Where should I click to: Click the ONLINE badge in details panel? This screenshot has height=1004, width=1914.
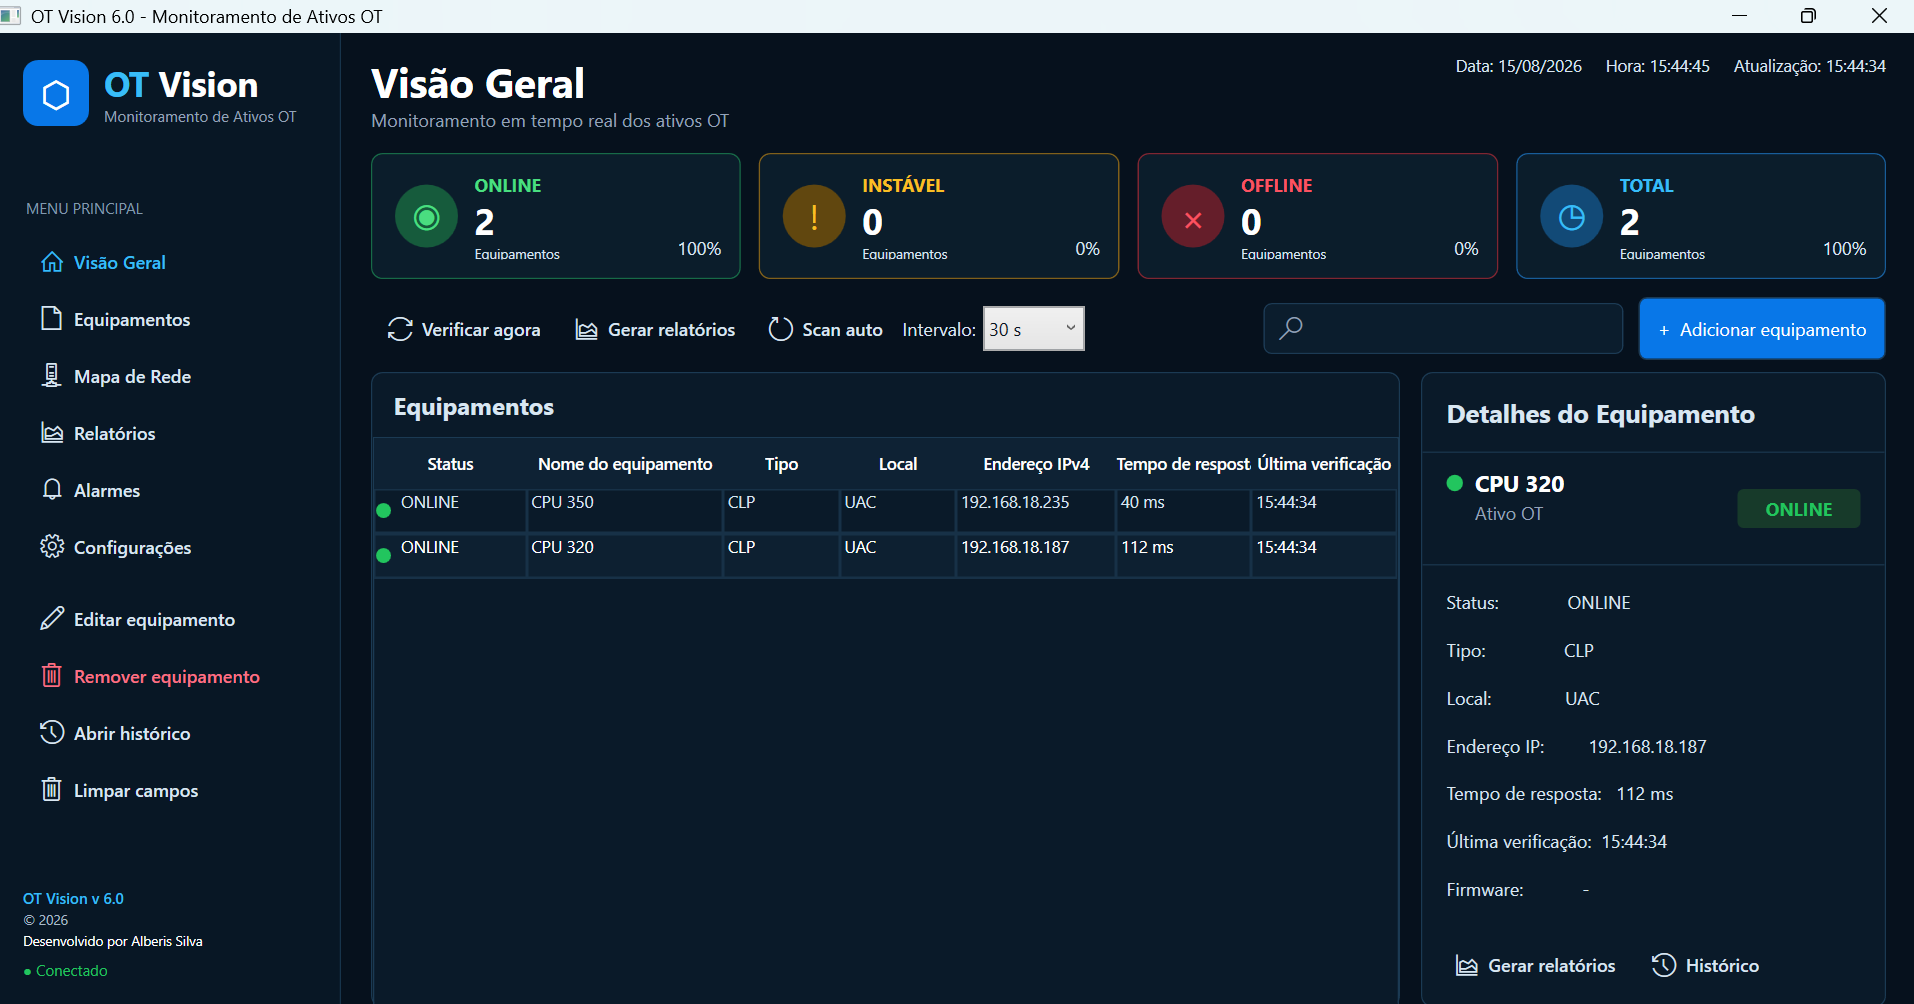click(1798, 509)
